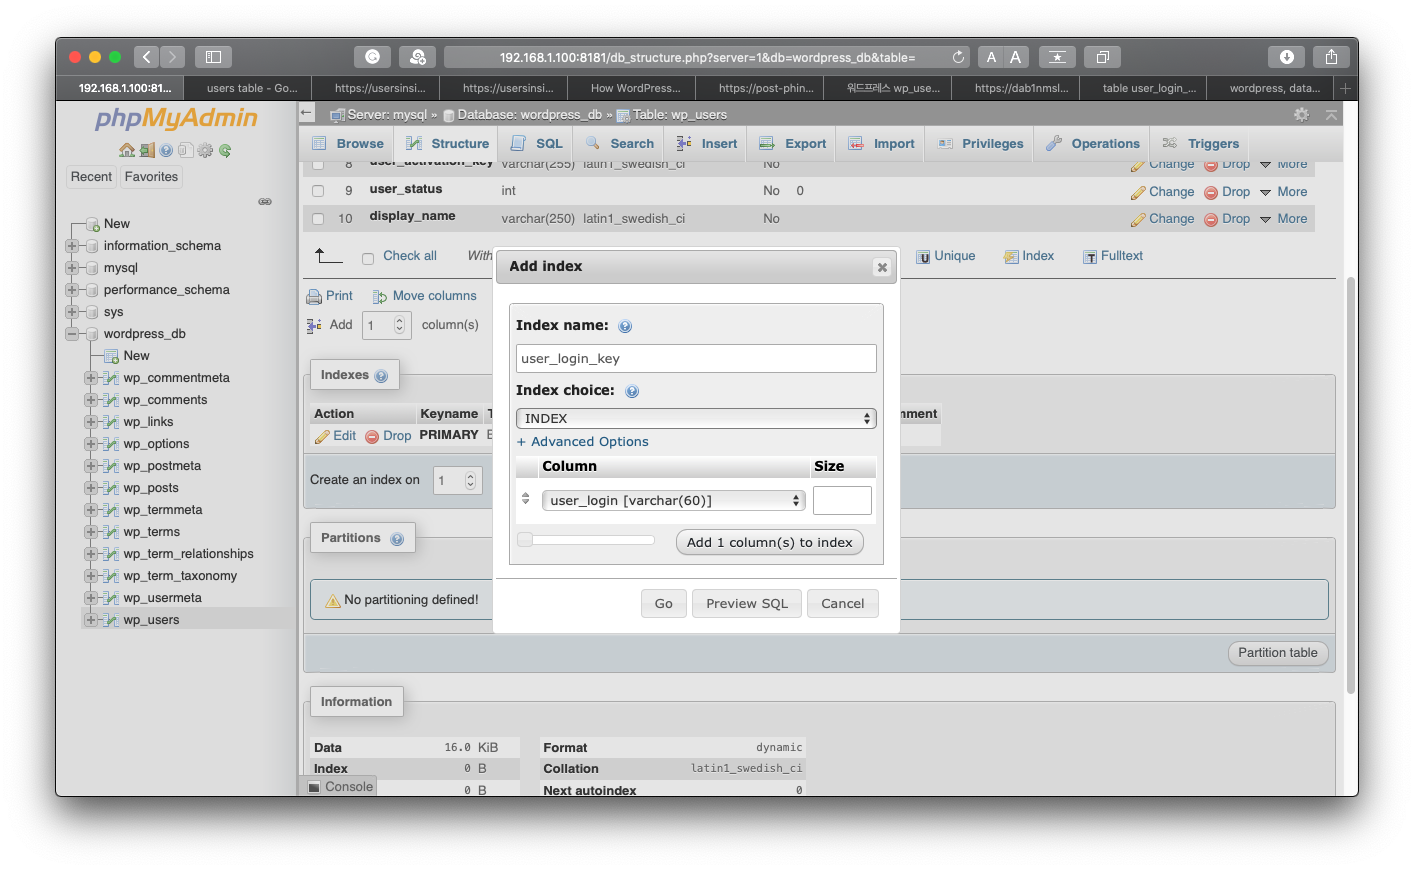The height and width of the screenshot is (870, 1414).
Task: Click Add 1 column(s) to index button
Action: [x=770, y=543]
